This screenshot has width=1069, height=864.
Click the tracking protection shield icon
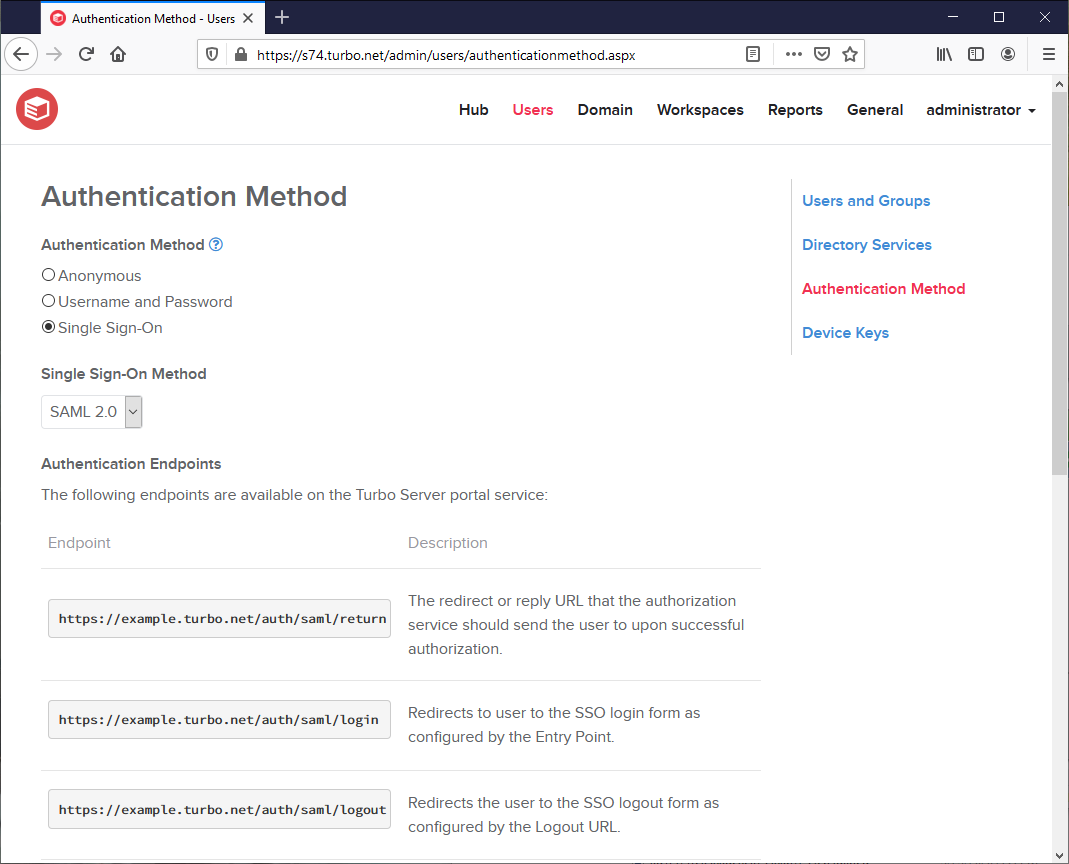(211, 54)
